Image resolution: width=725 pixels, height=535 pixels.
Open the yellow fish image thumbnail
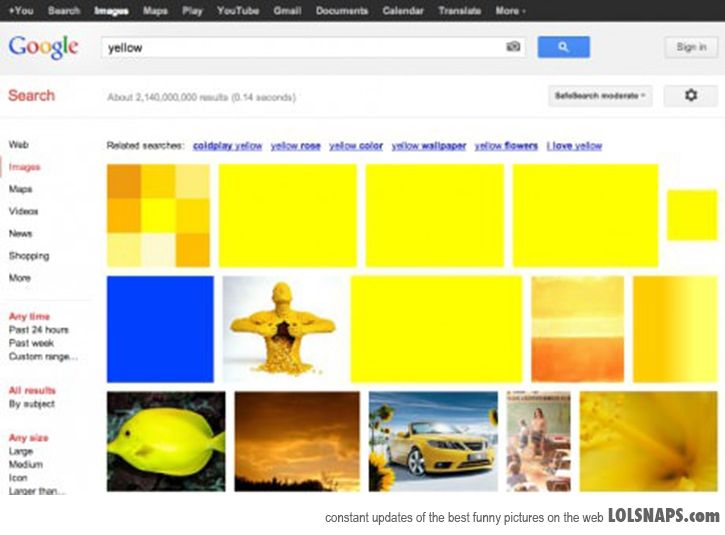click(x=166, y=441)
